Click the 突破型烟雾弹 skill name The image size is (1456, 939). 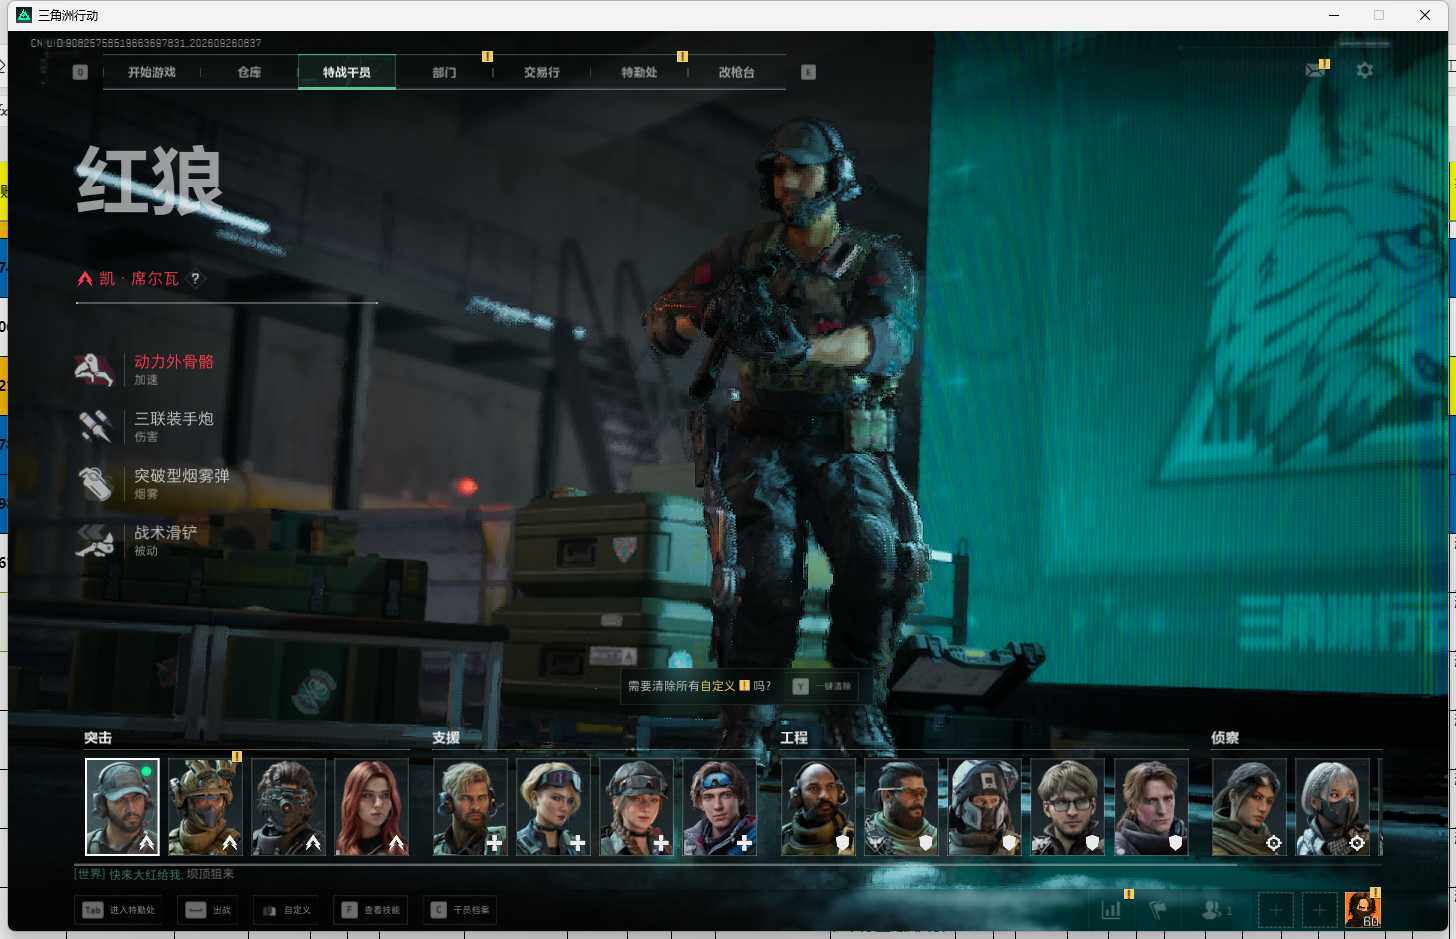(182, 476)
